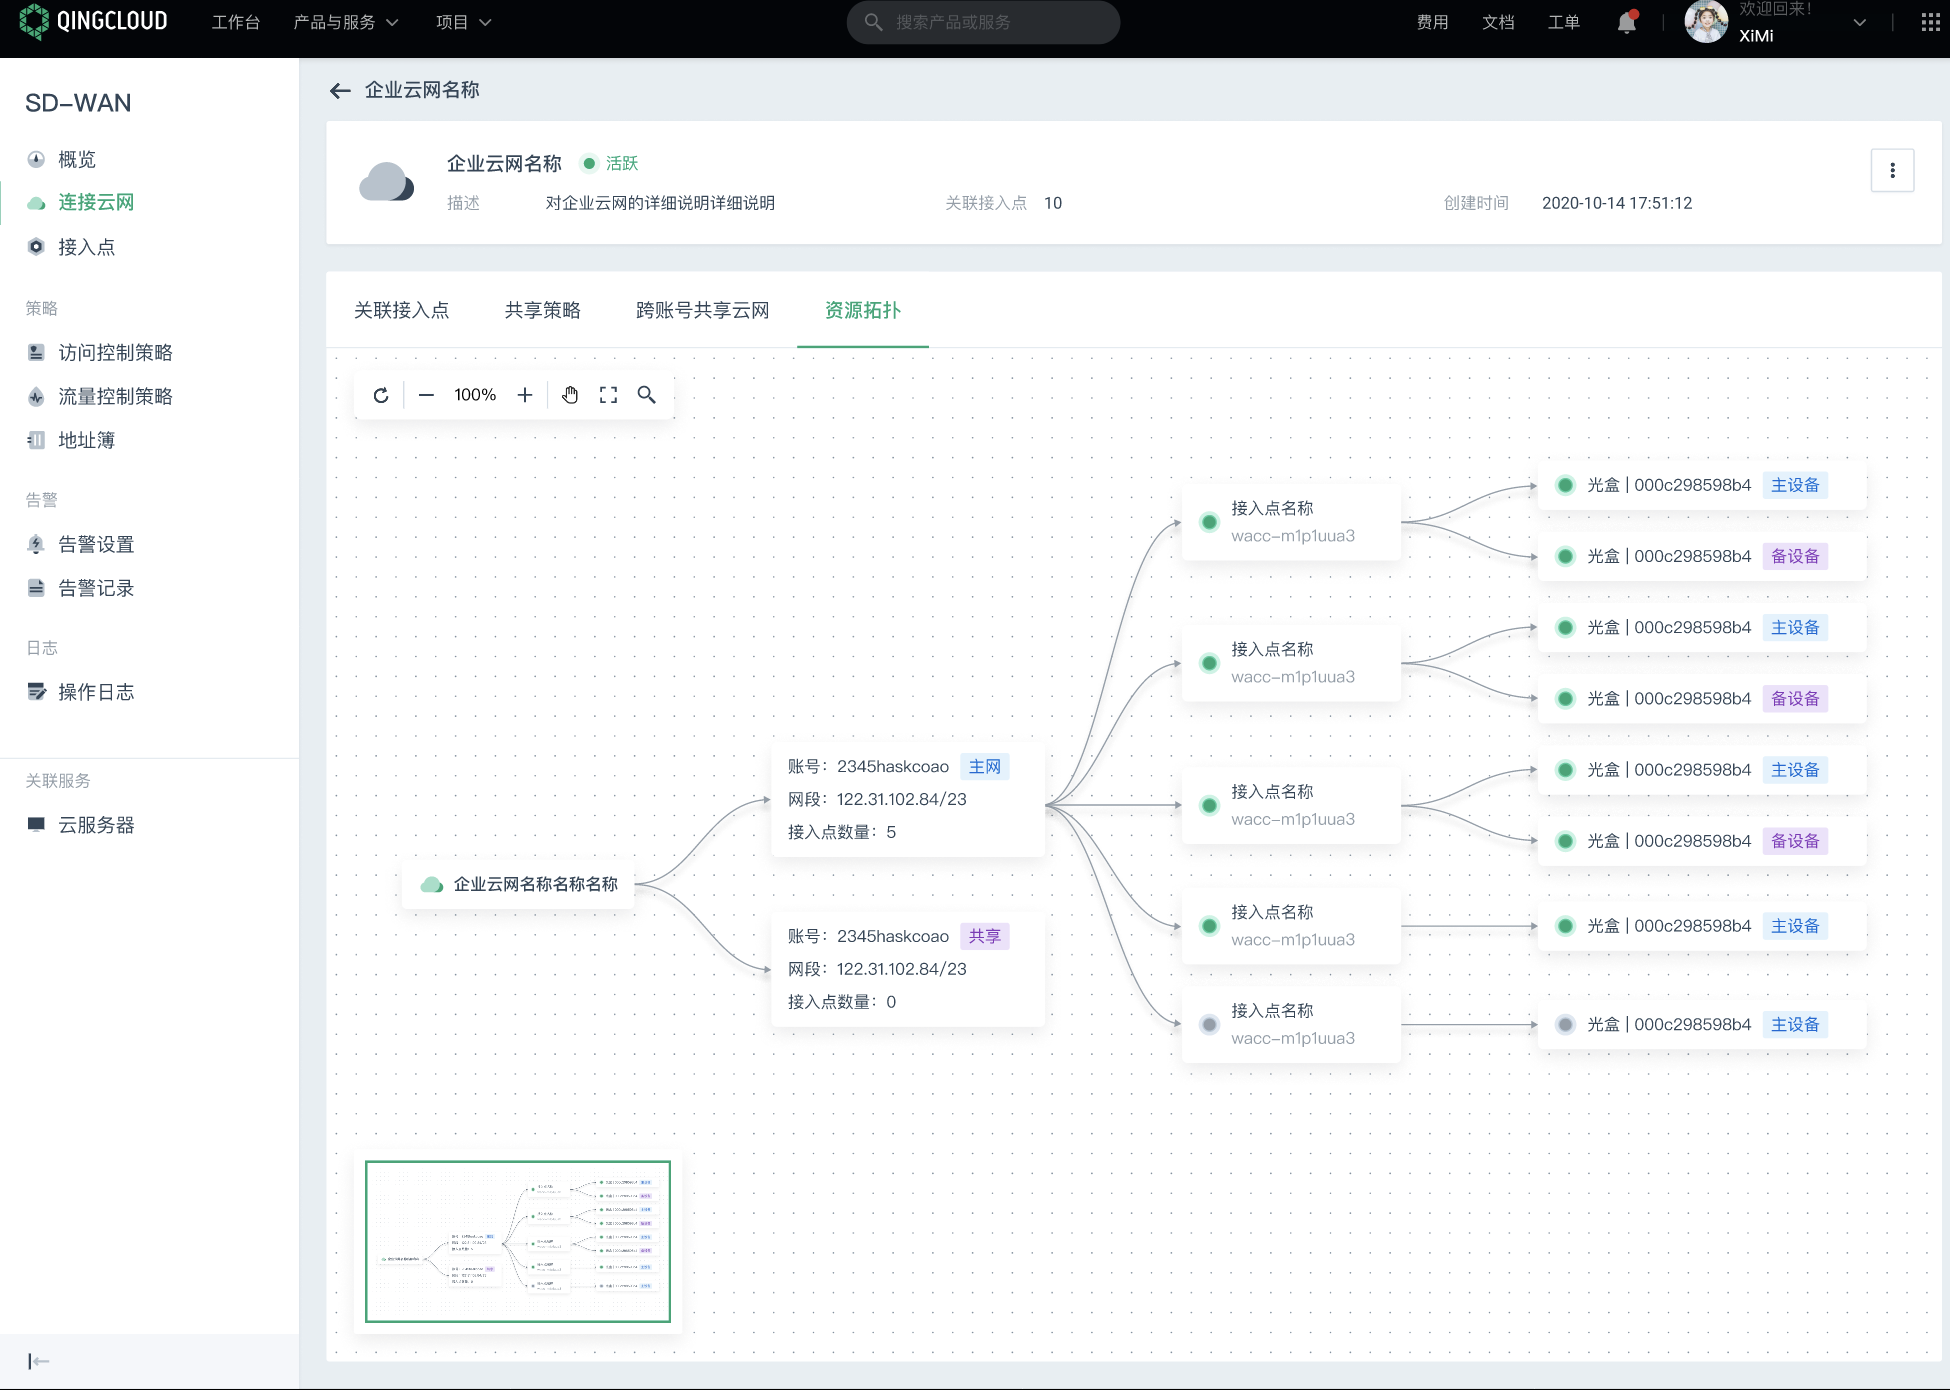Expand the 产品与服务 dropdown
Image resolution: width=1950 pixels, height=1390 pixels.
[345, 22]
